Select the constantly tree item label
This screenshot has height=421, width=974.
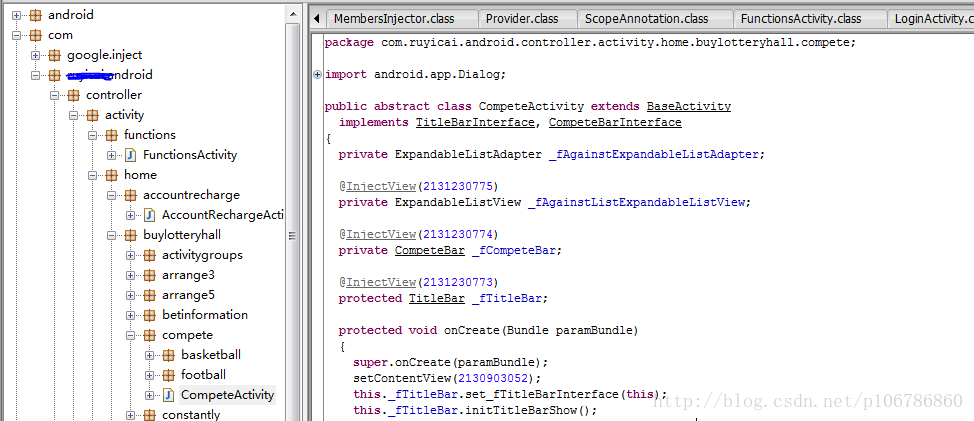(191, 415)
